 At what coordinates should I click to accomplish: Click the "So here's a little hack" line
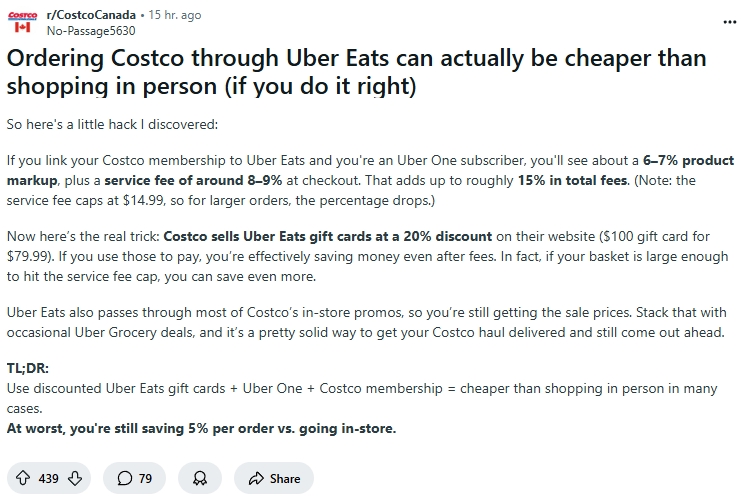tap(112, 124)
